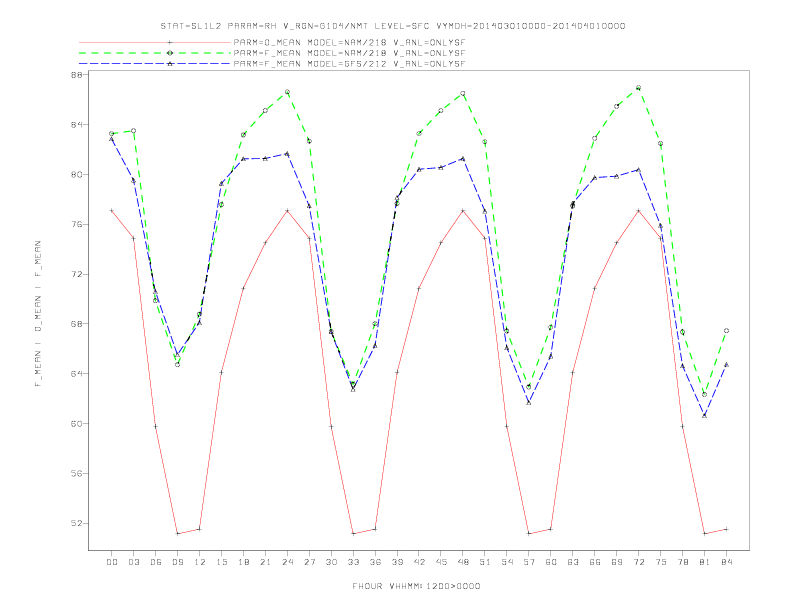792x612 pixels.
Task: Click x-axis tick label 33
Action: [353, 562]
